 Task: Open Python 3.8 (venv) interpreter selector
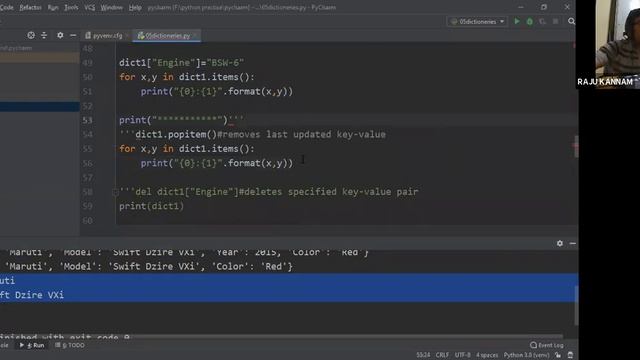point(526,355)
